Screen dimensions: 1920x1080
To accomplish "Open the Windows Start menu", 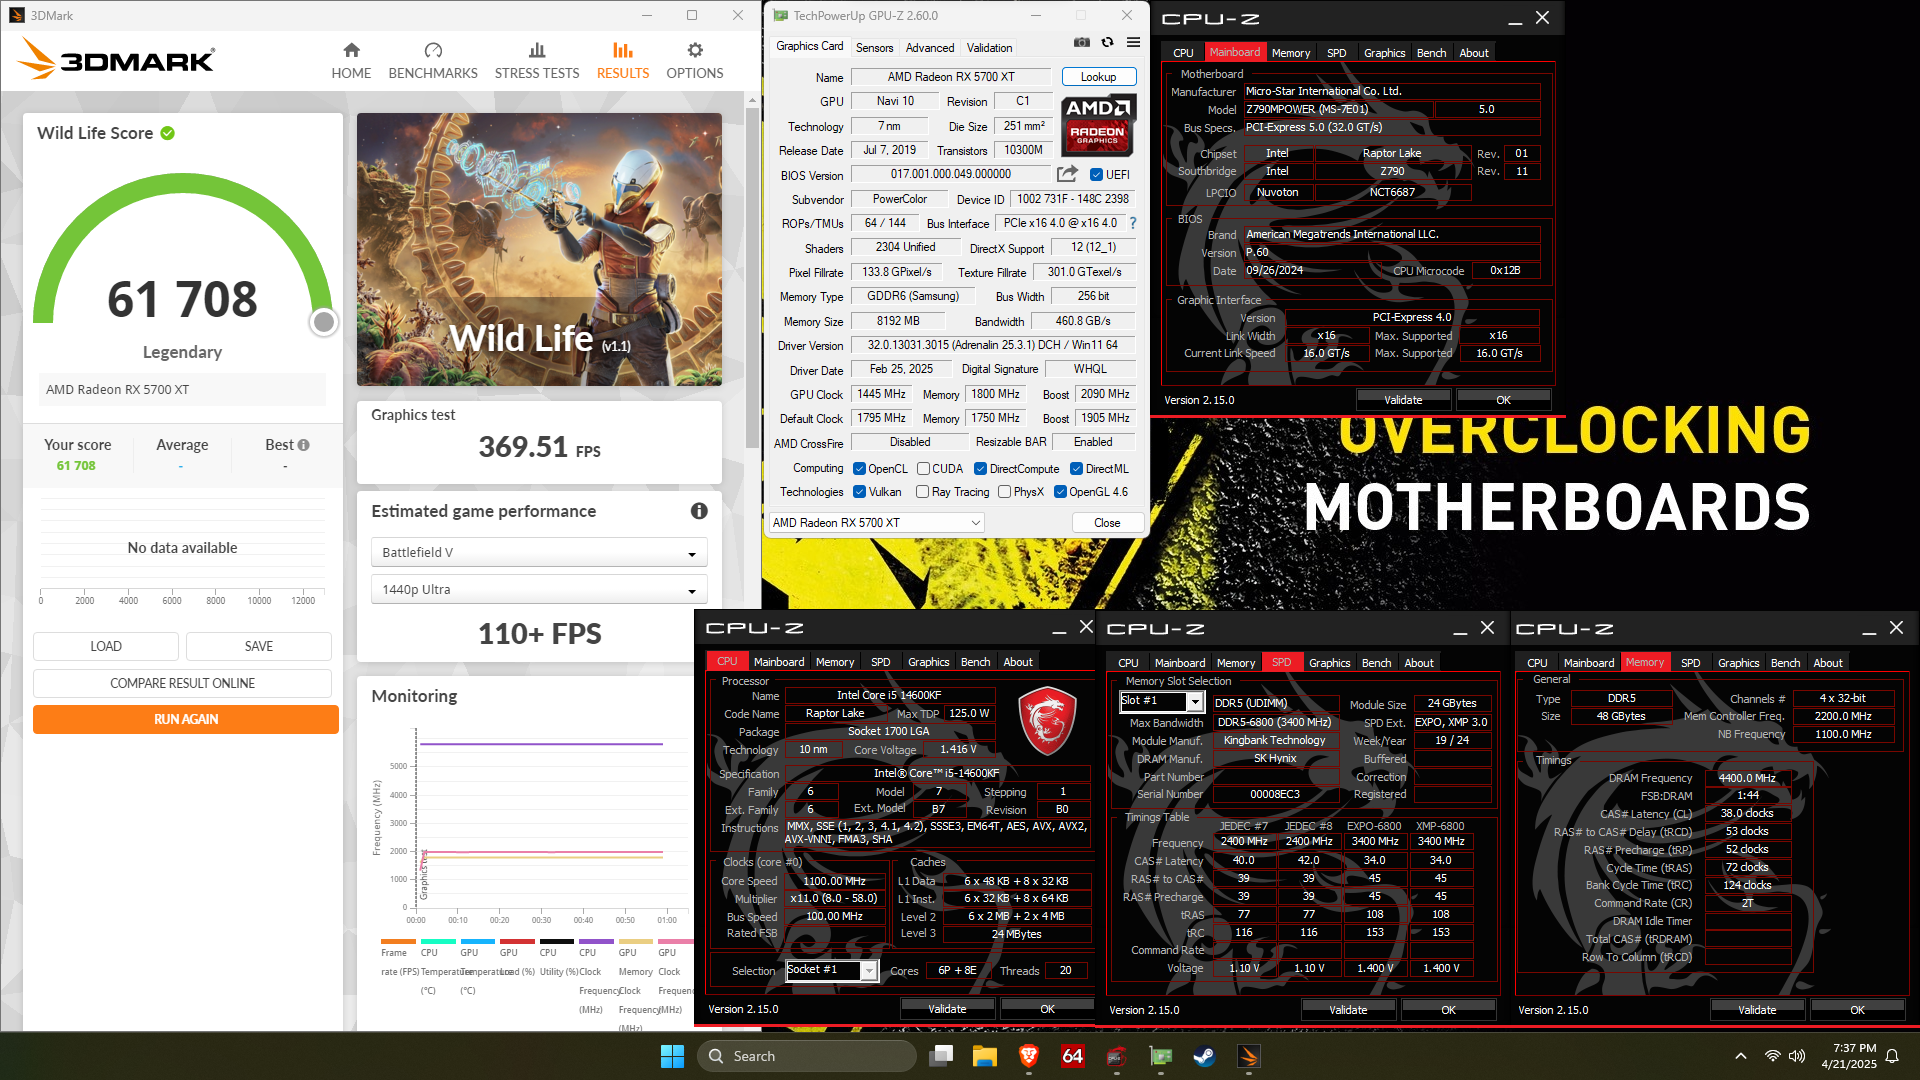I will coord(672,1056).
